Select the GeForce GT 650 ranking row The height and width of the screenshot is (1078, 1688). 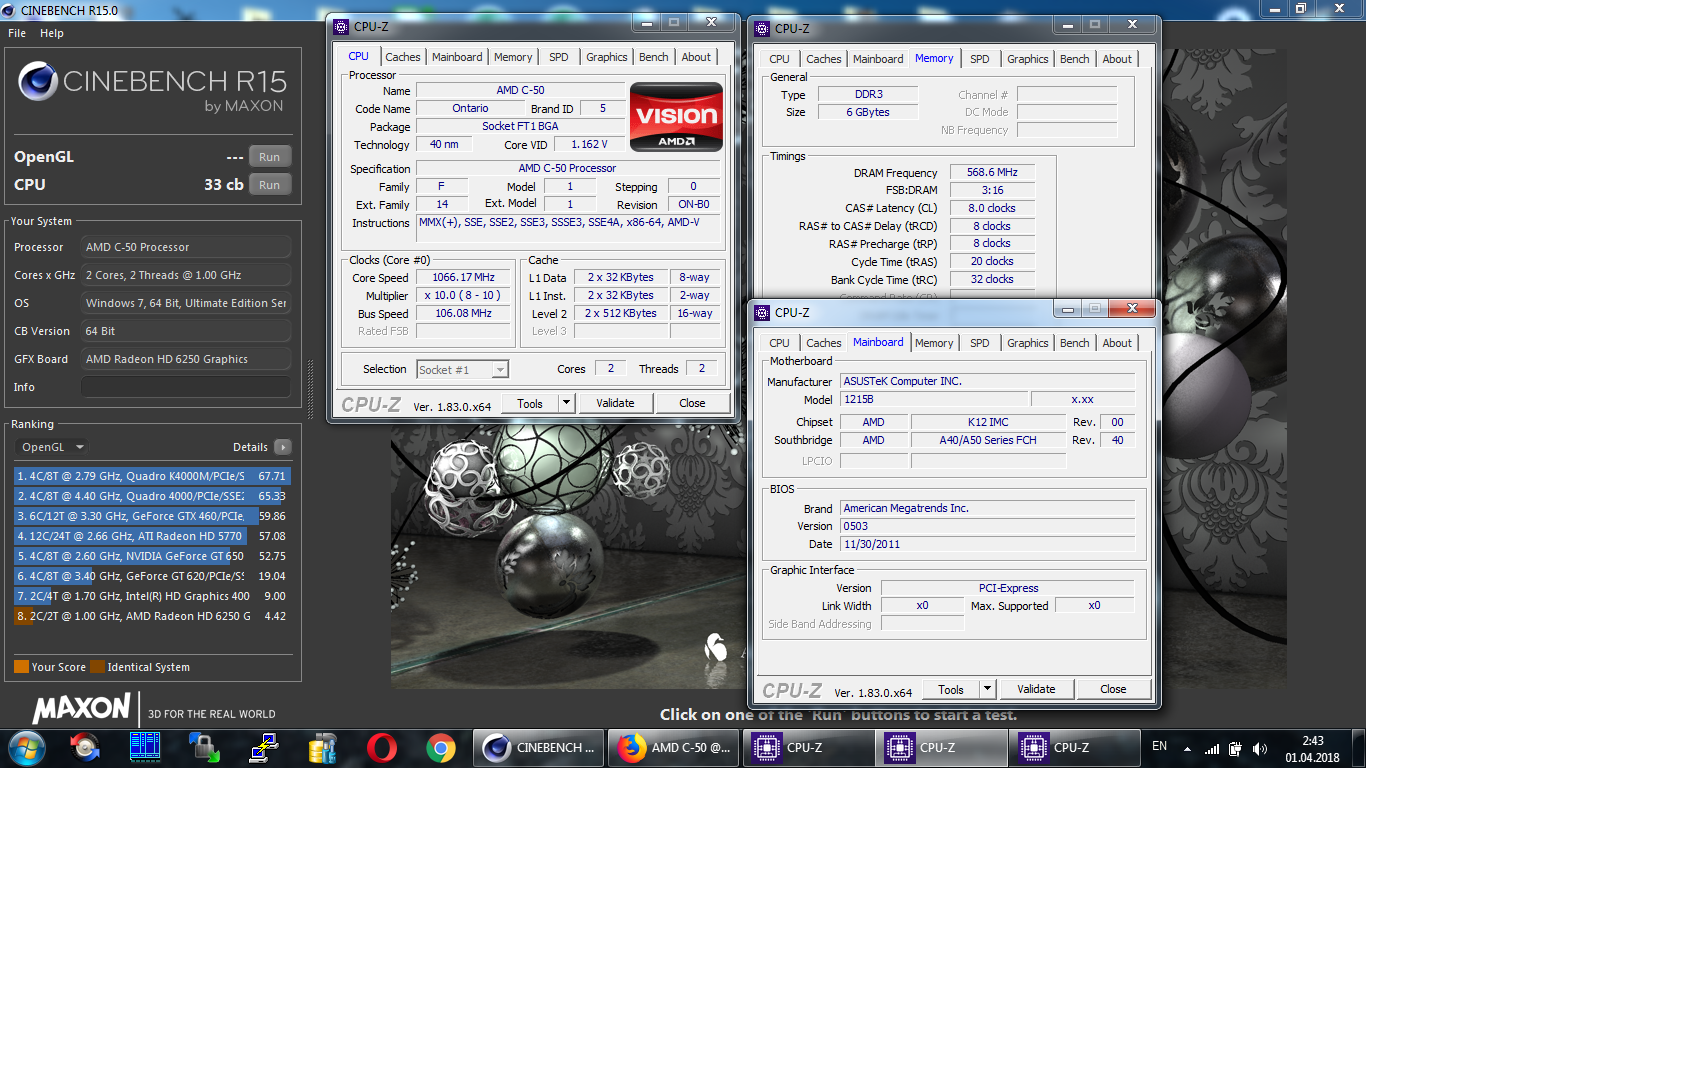click(x=152, y=556)
